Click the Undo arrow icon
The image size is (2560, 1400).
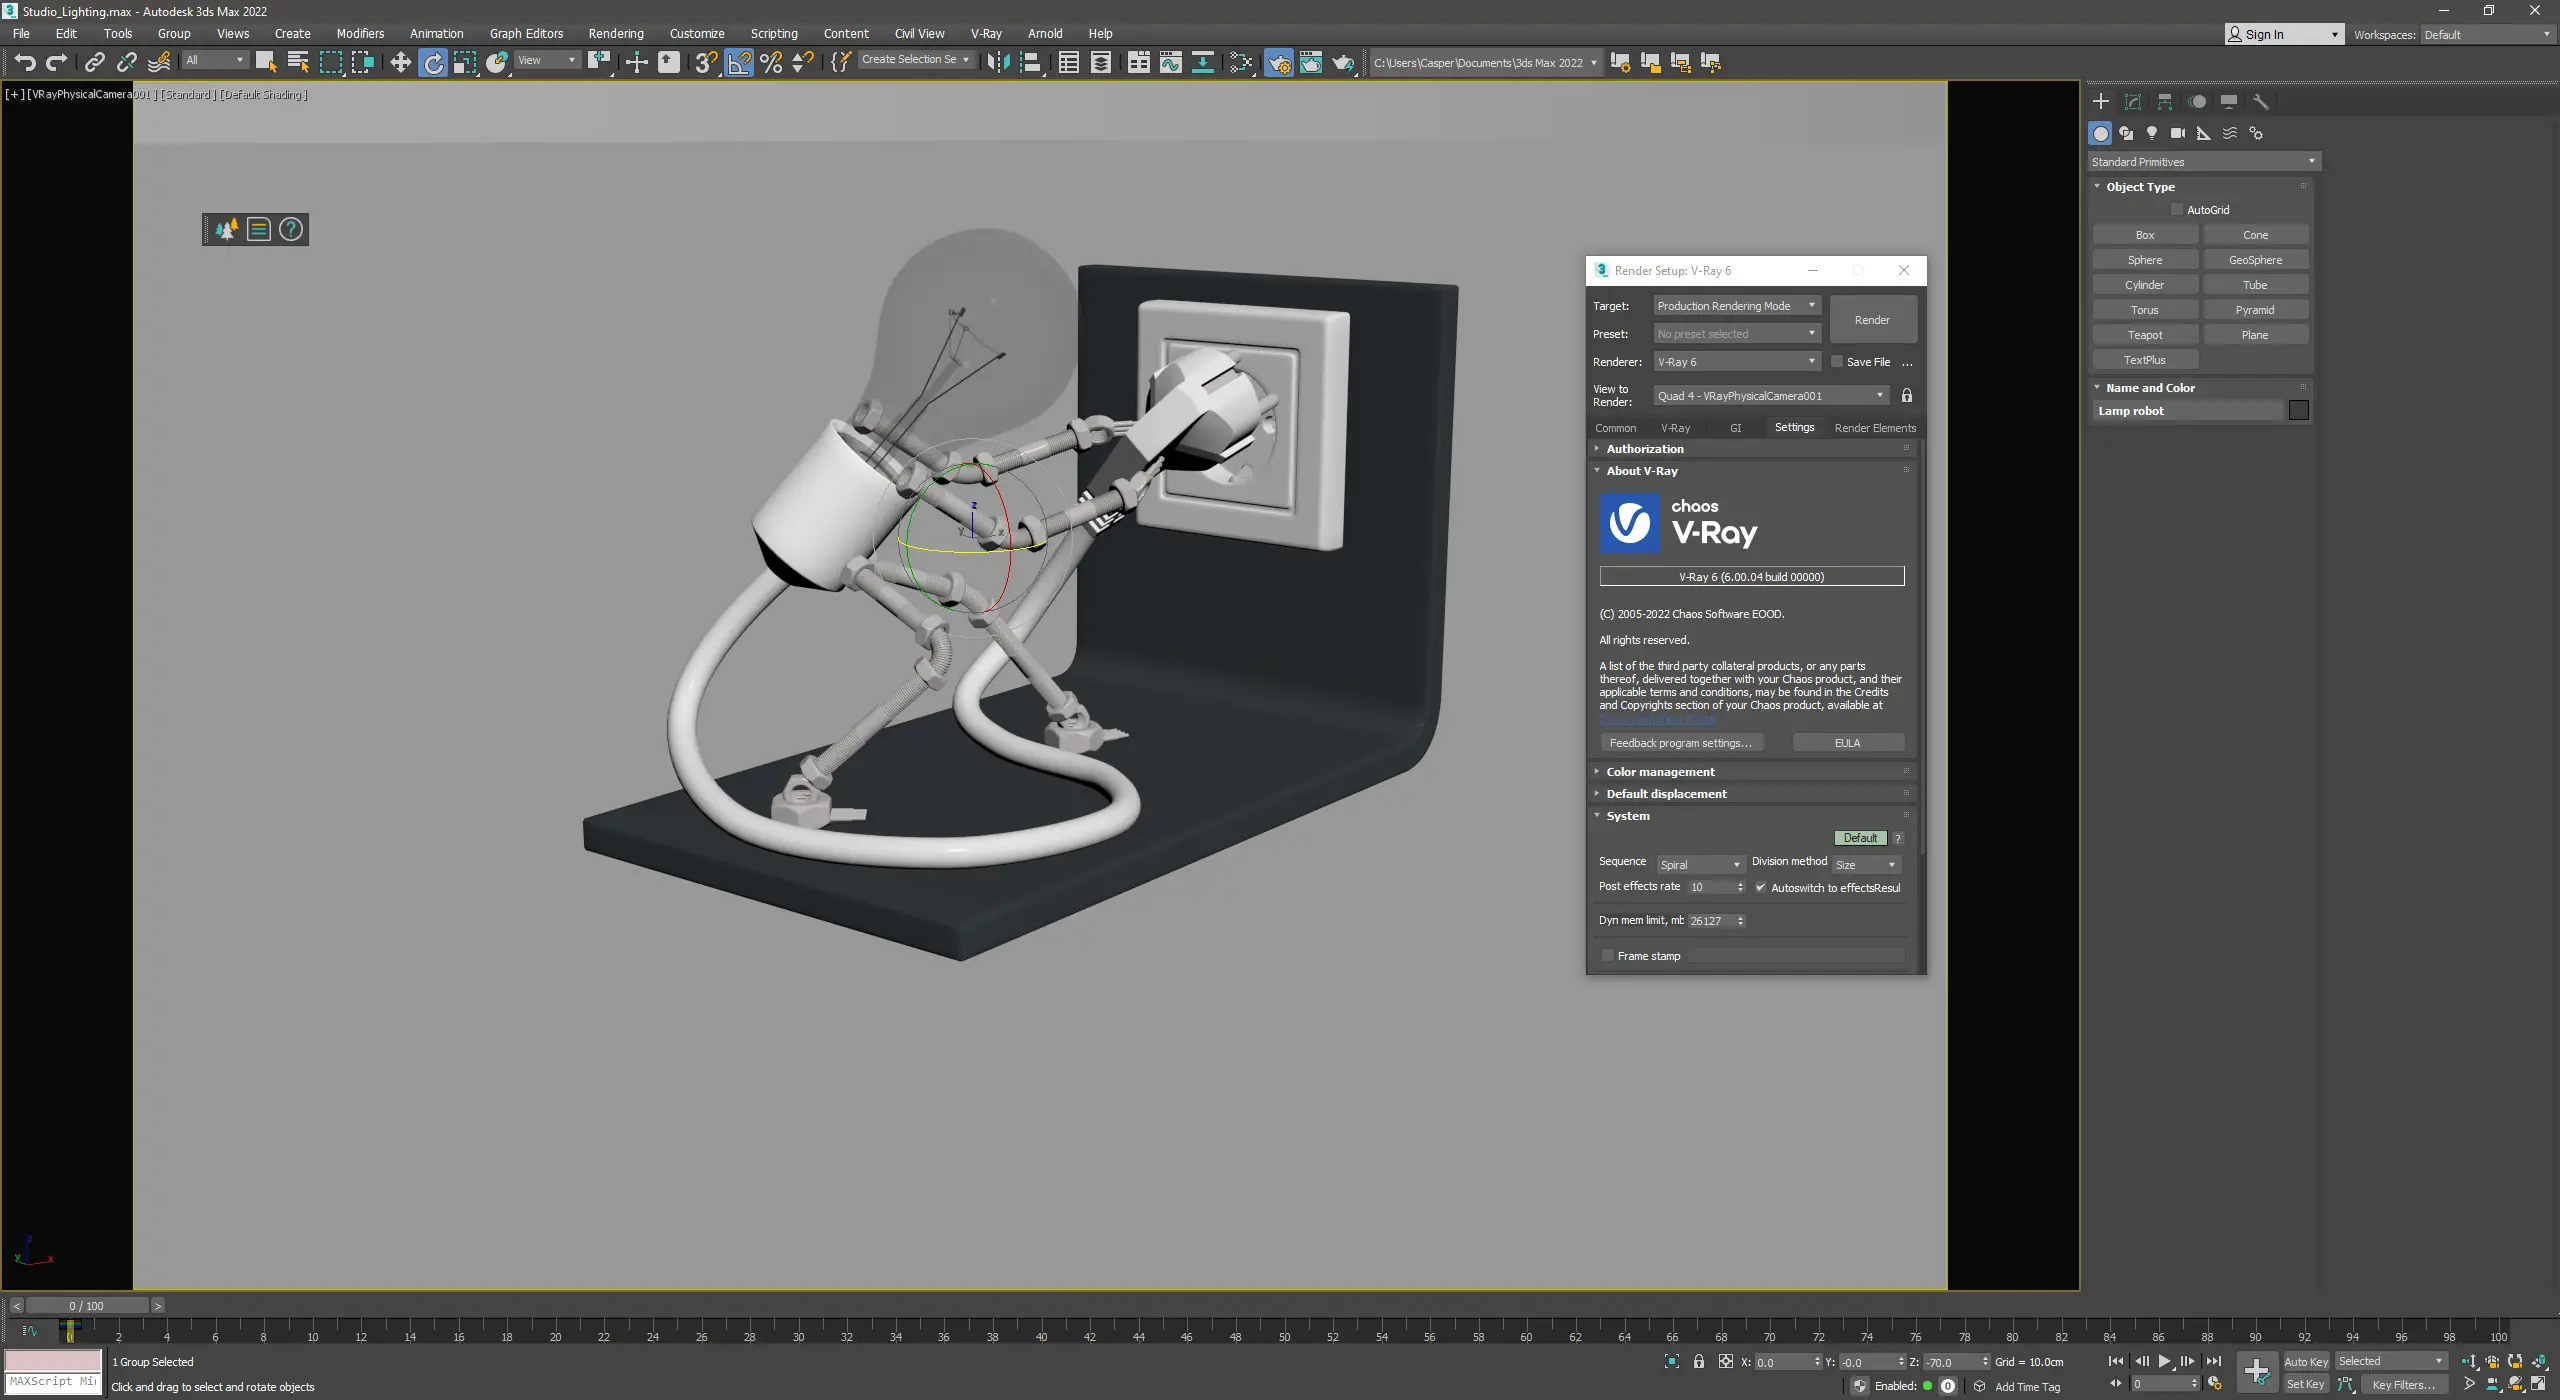pos(24,62)
